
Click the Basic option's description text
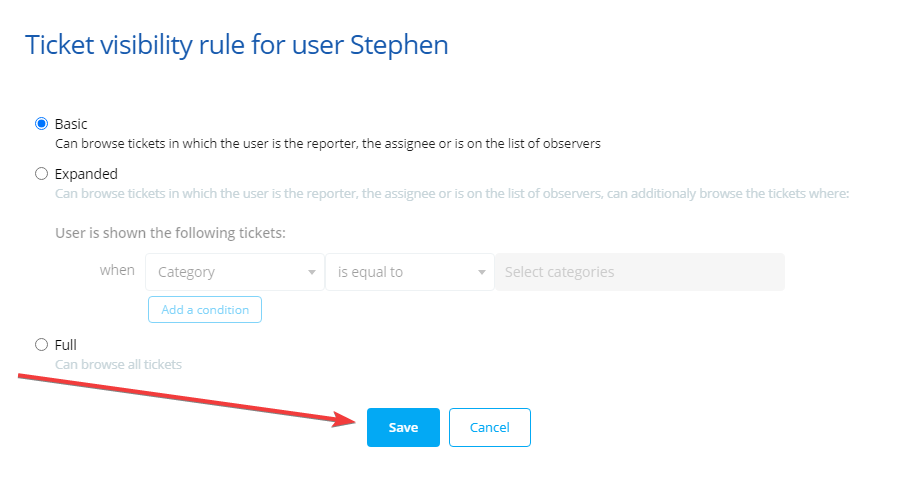[327, 144]
